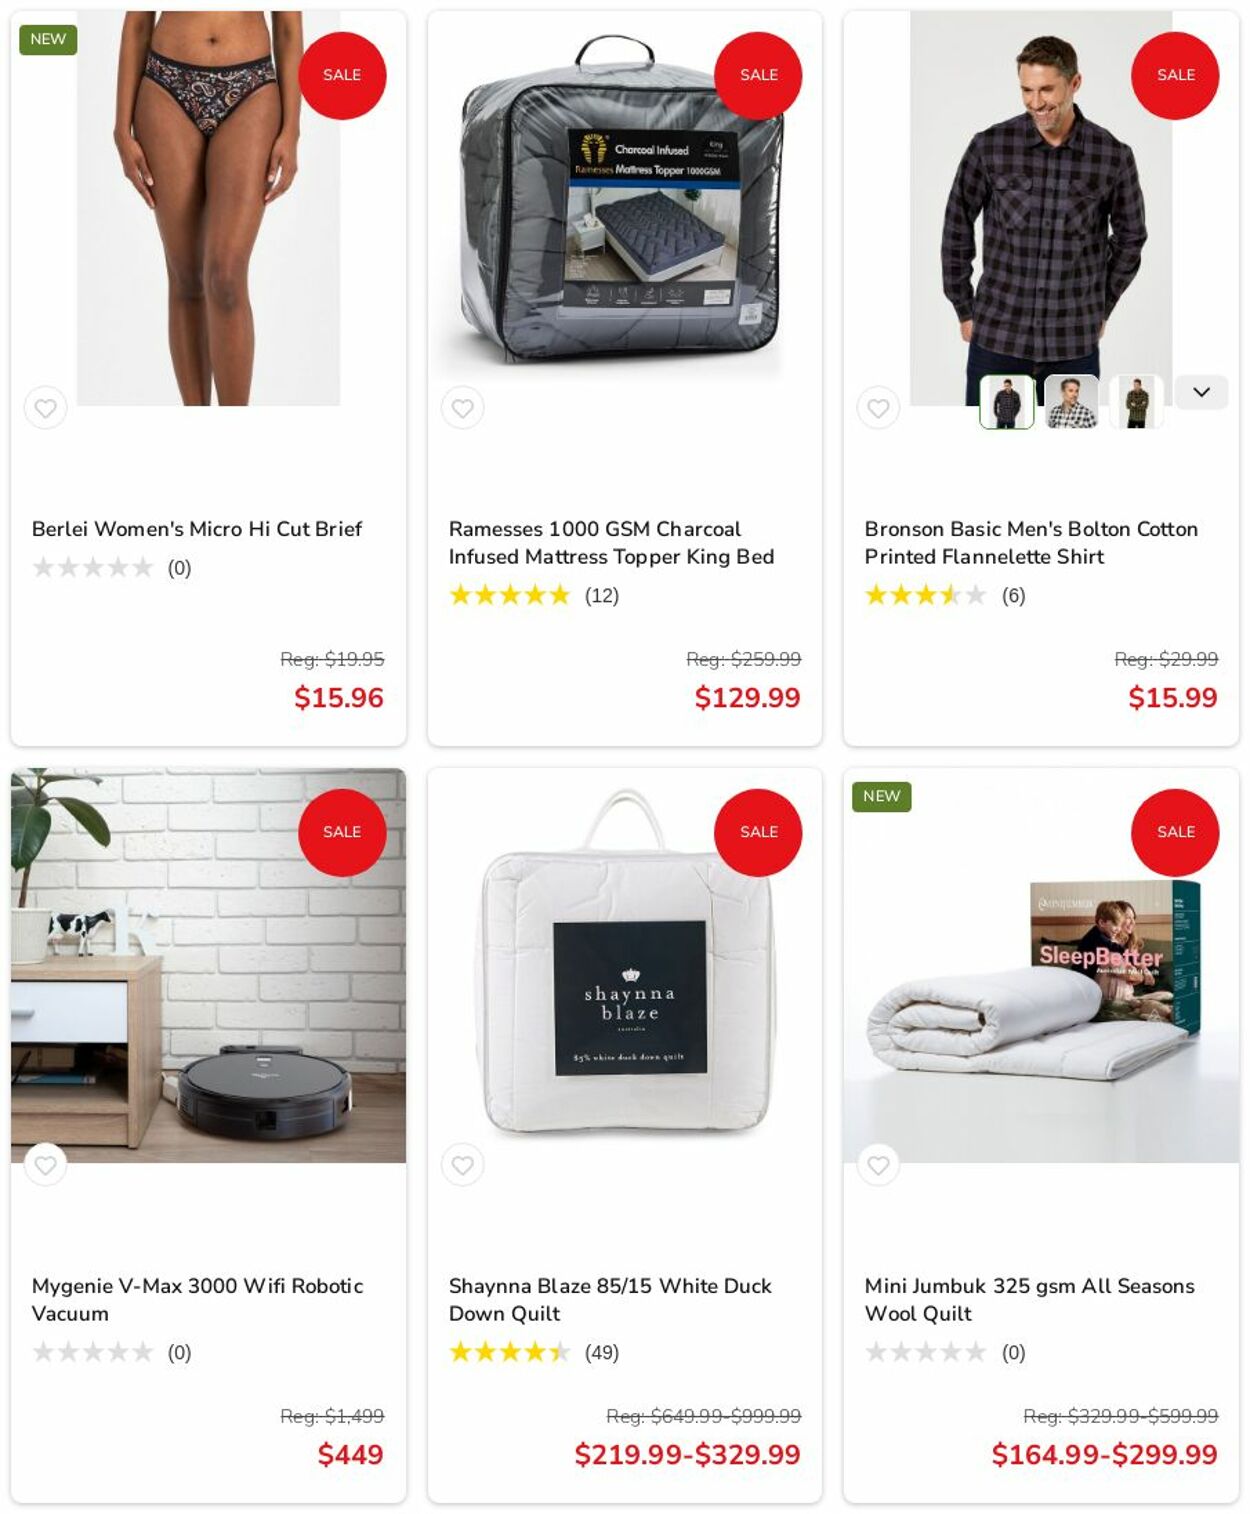Screen dimensions: 1250x1514
Task: Open Ramesses 1000 GSM Mattress Topper title
Action: pyautogui.click(x=611, y=543)
